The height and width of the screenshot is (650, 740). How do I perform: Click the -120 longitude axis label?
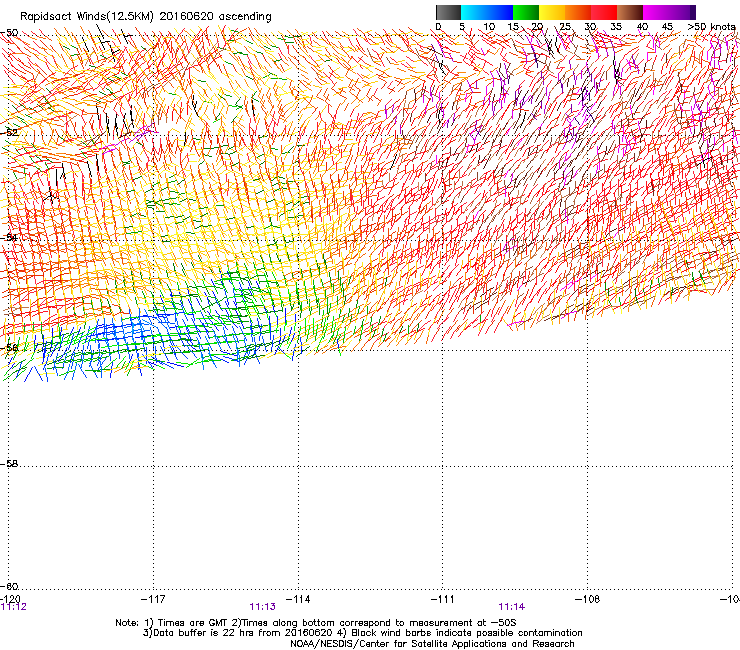(10, 599)
